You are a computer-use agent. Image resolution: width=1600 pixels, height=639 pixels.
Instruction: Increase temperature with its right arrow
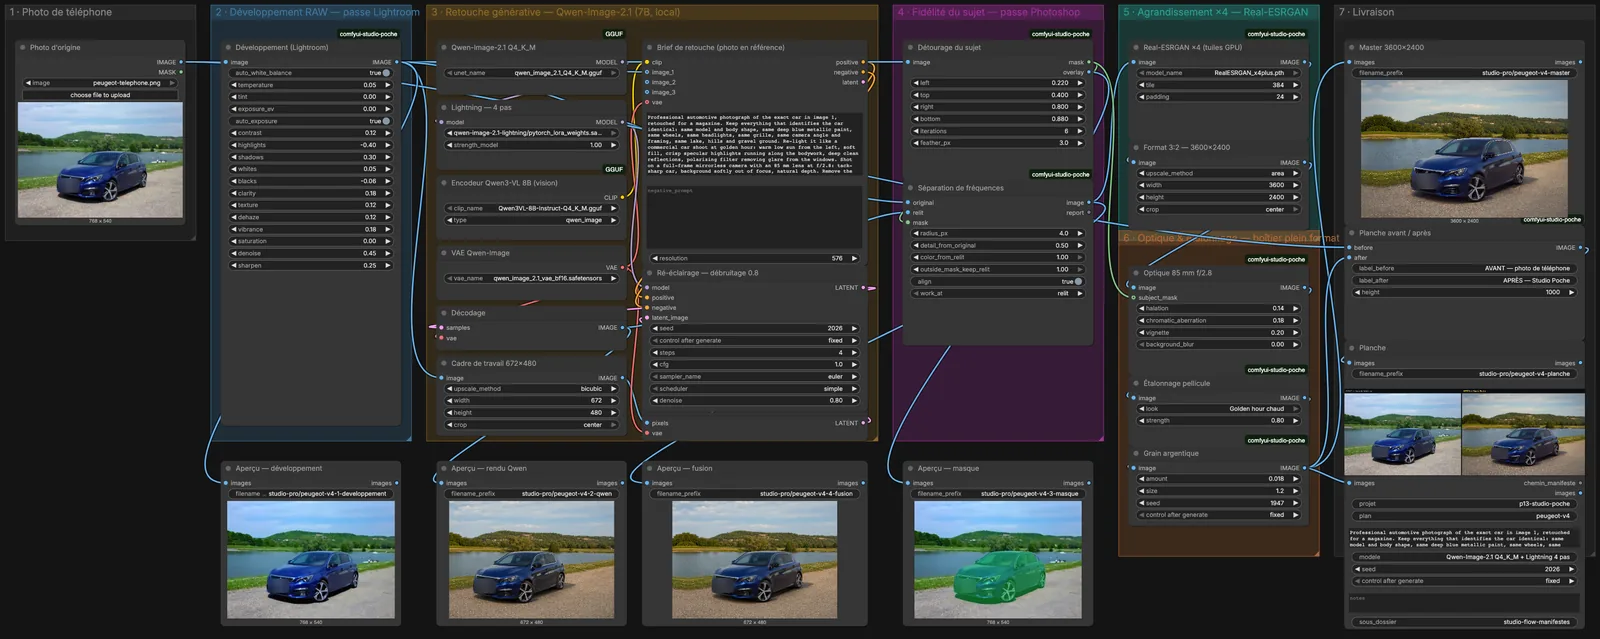388,85
